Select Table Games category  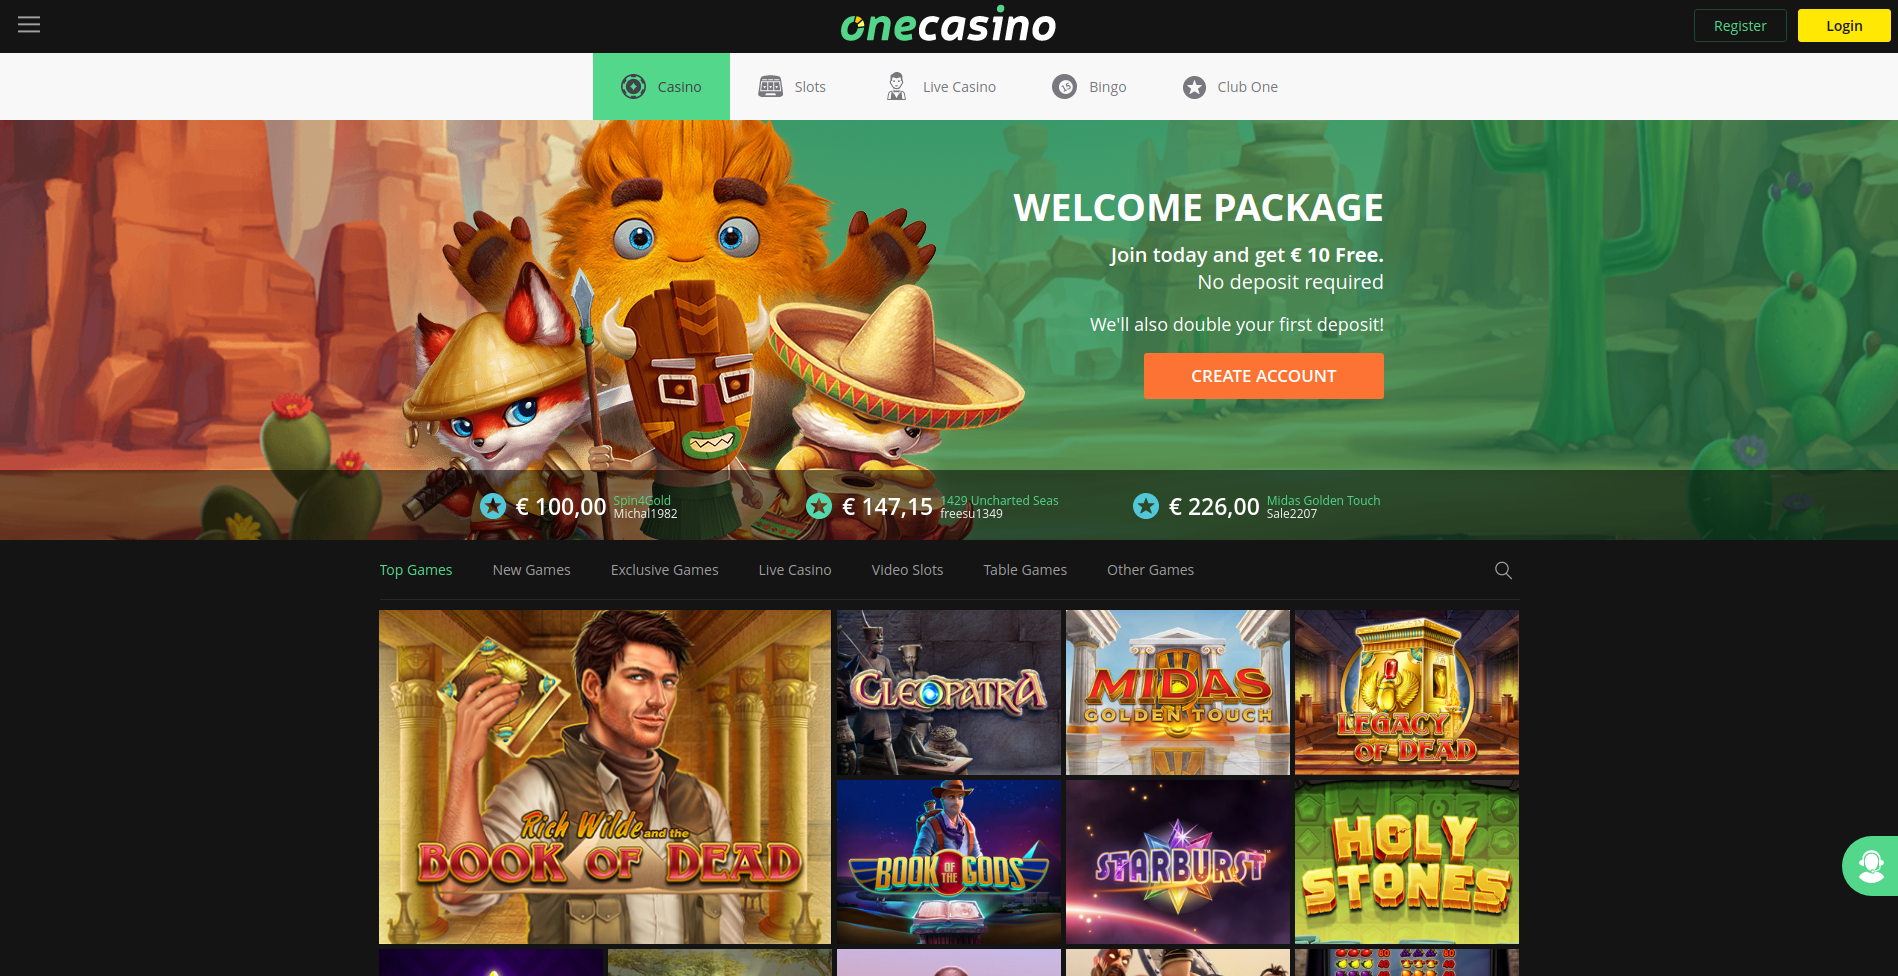click(1025, 570)
